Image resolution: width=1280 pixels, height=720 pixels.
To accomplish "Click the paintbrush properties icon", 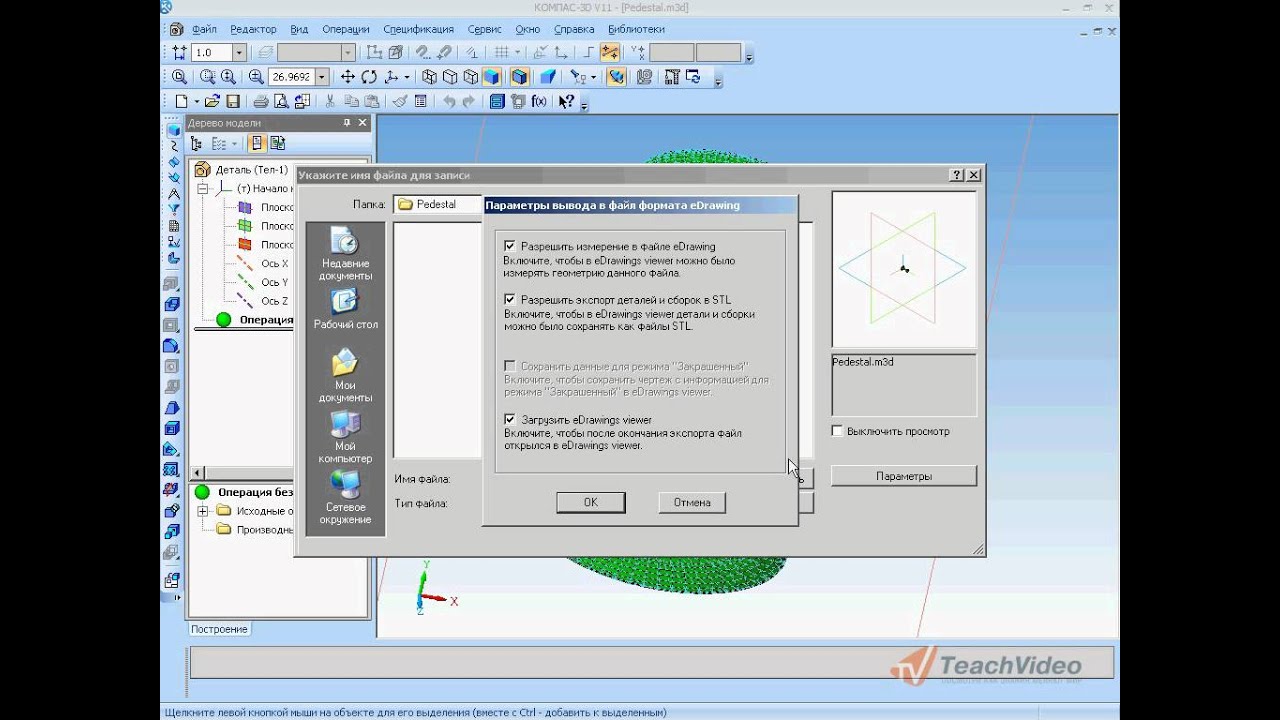I will point(400,101).
